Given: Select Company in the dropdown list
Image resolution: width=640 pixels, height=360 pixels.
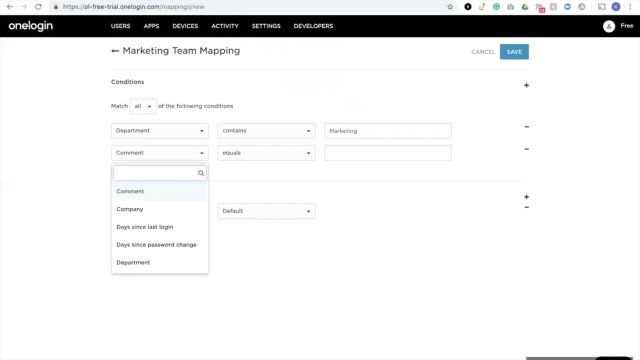Looking at the screenshot, I should point(160,209).
